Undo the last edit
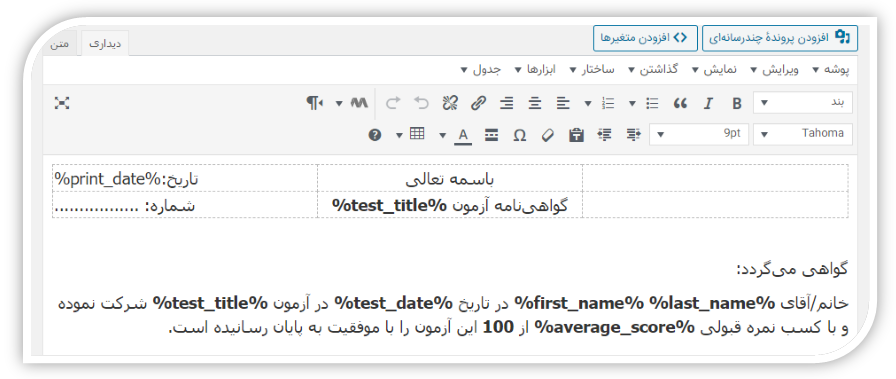The image size is (896, 379). pos(421,103)
